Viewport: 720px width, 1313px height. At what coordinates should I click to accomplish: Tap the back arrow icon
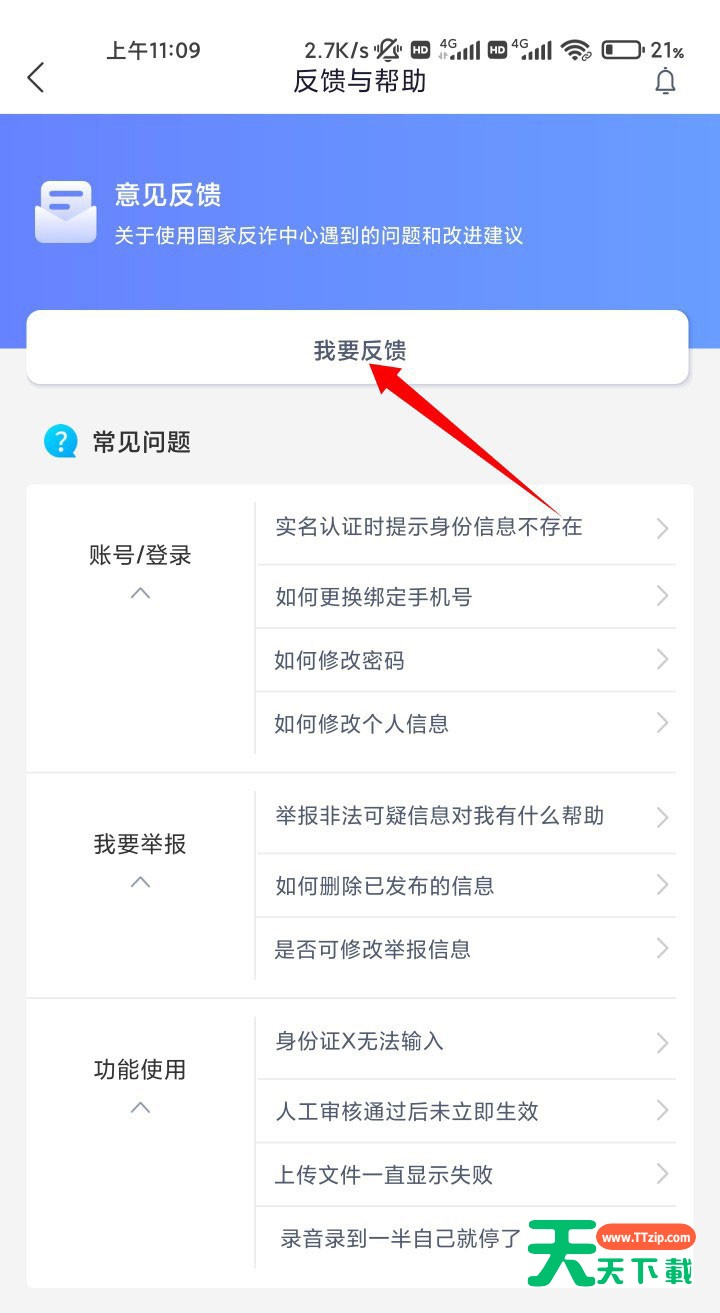pyautogui.click(x=36, y=78)
